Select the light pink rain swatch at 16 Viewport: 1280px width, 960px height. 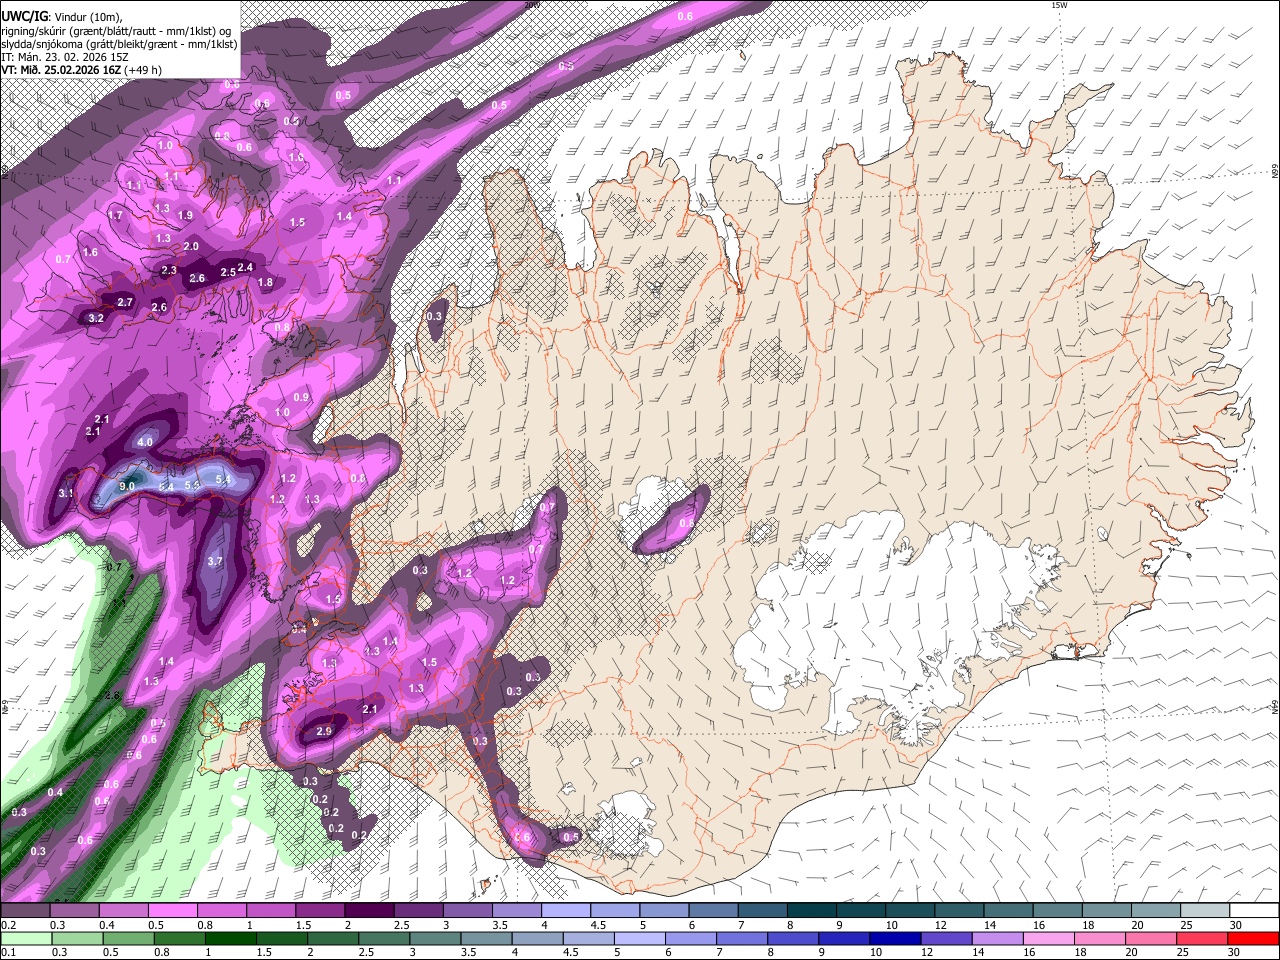click(x=1048, y=938)
